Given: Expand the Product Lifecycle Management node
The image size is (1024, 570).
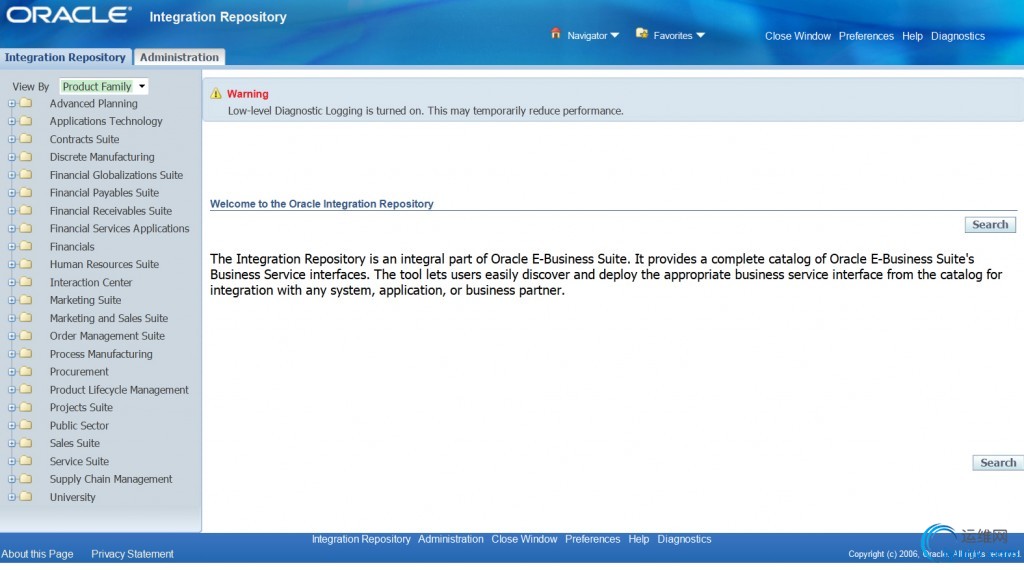Looking at the screenshot, I should point(12,390).
